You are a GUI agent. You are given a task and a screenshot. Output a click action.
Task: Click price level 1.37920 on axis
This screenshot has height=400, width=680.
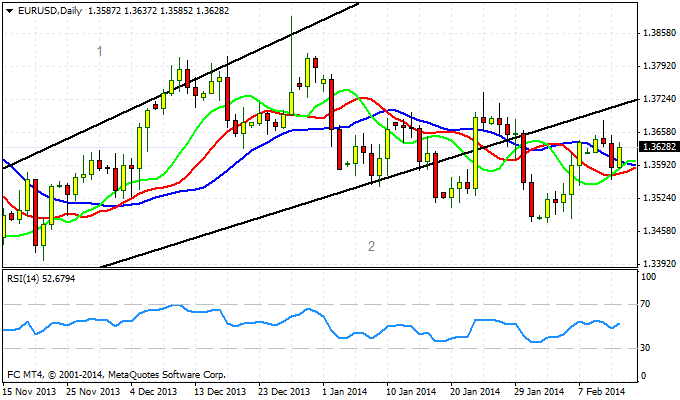coord(660,66)
